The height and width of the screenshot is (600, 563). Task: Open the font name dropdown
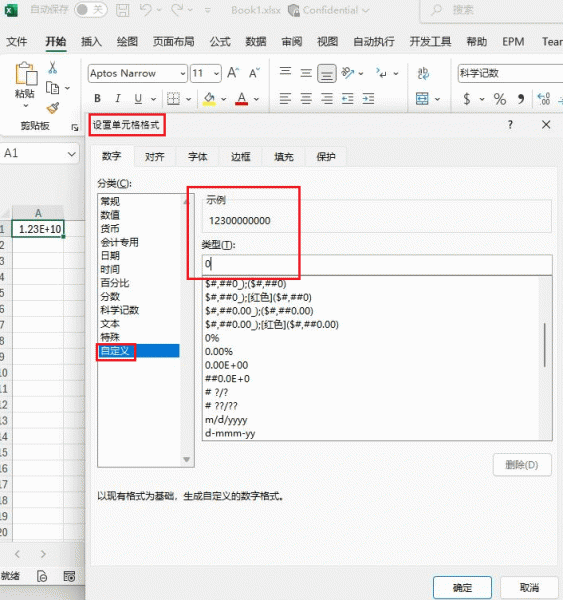(183, 73)
